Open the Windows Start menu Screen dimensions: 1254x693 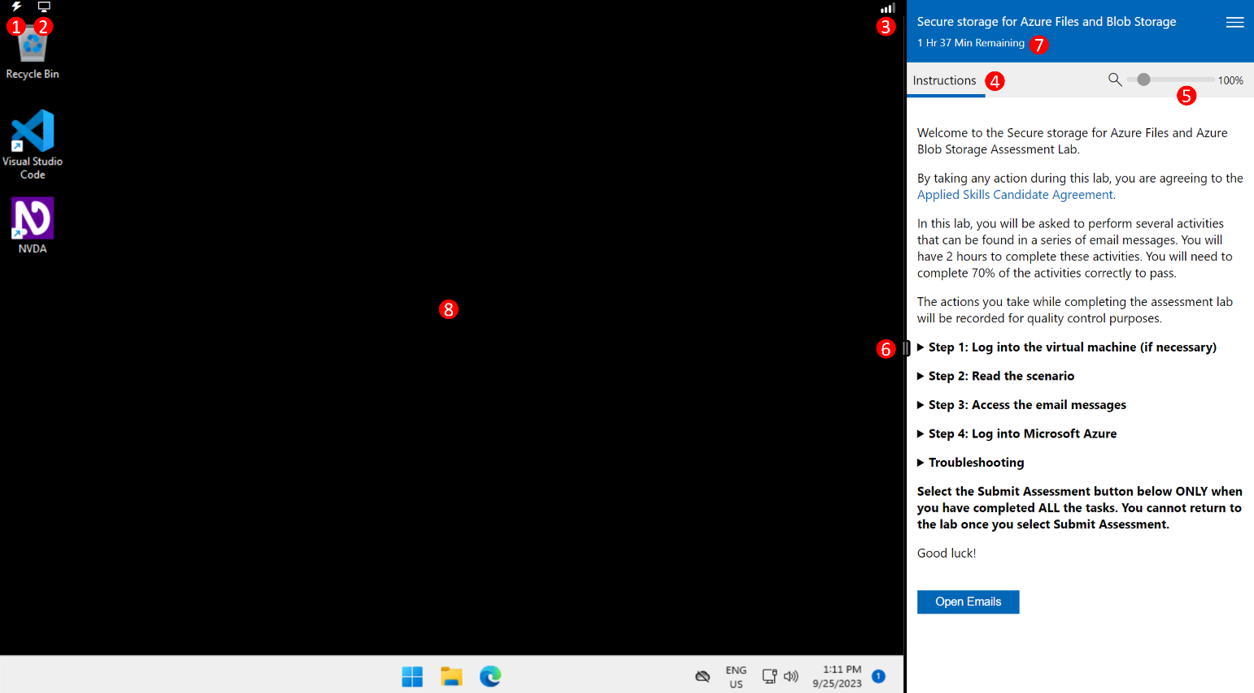coord(412,677)
